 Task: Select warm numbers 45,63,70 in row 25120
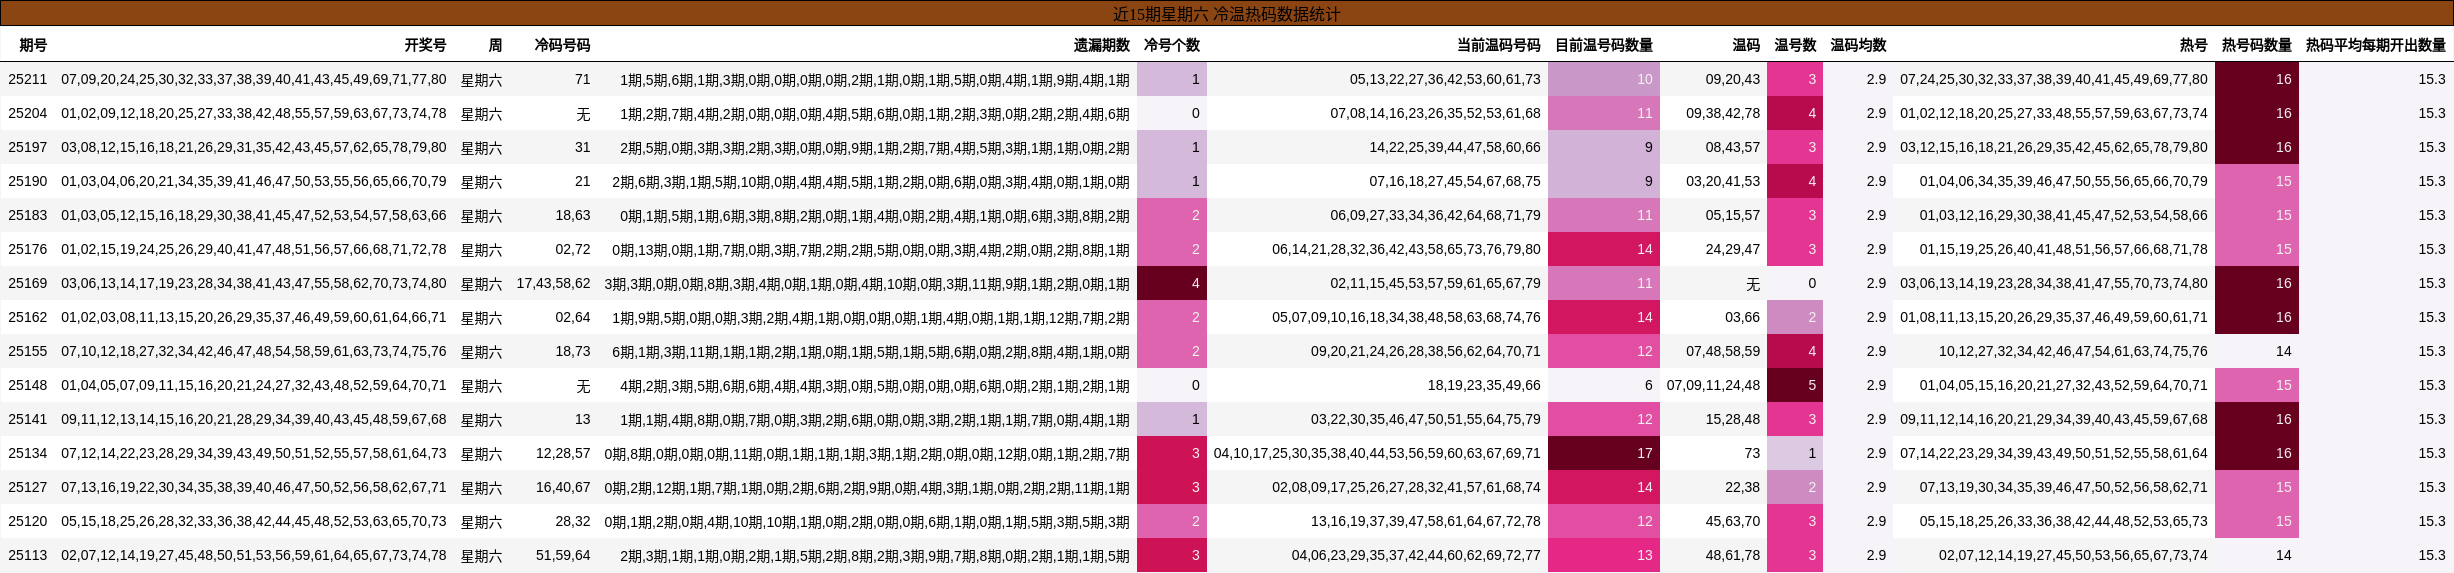pyautogui.click(x=1732, y=521)
